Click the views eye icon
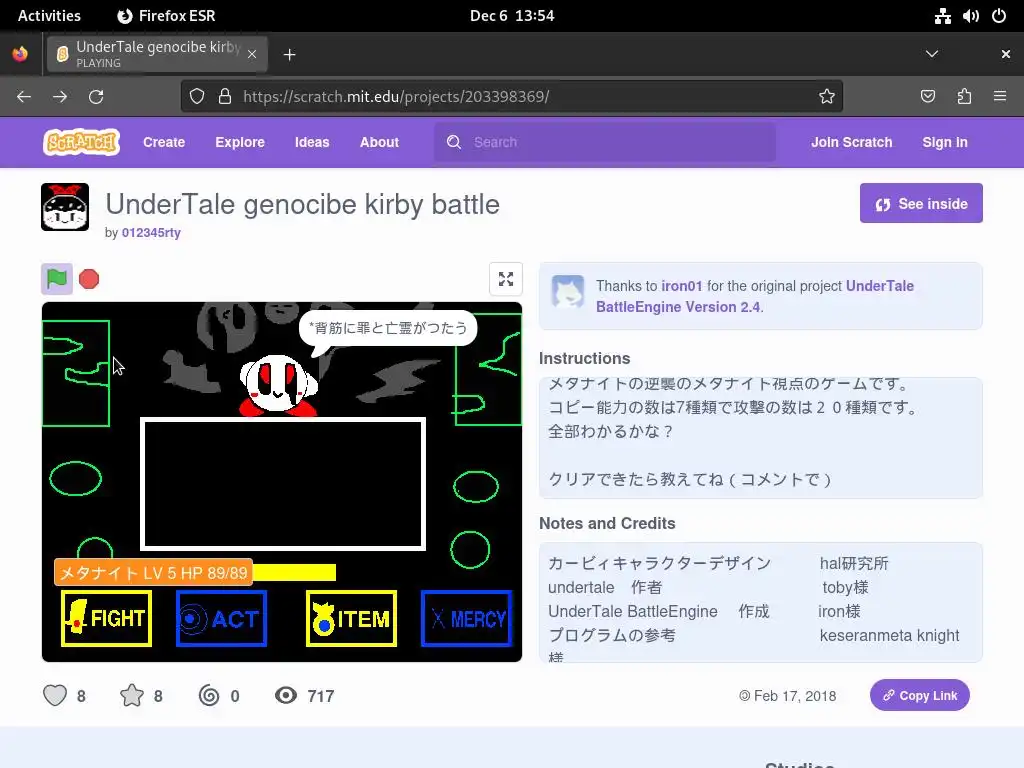 click(285, 696)
